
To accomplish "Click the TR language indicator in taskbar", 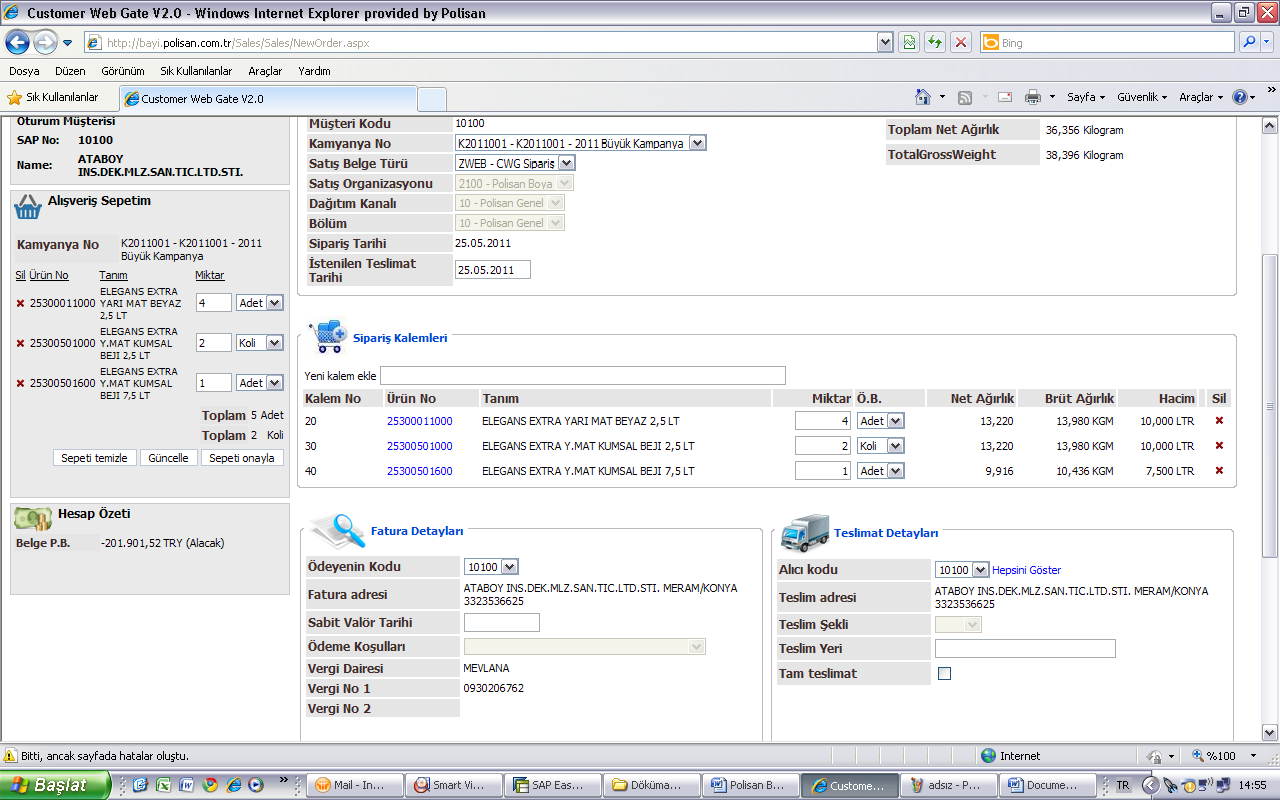I will 1122,786.
